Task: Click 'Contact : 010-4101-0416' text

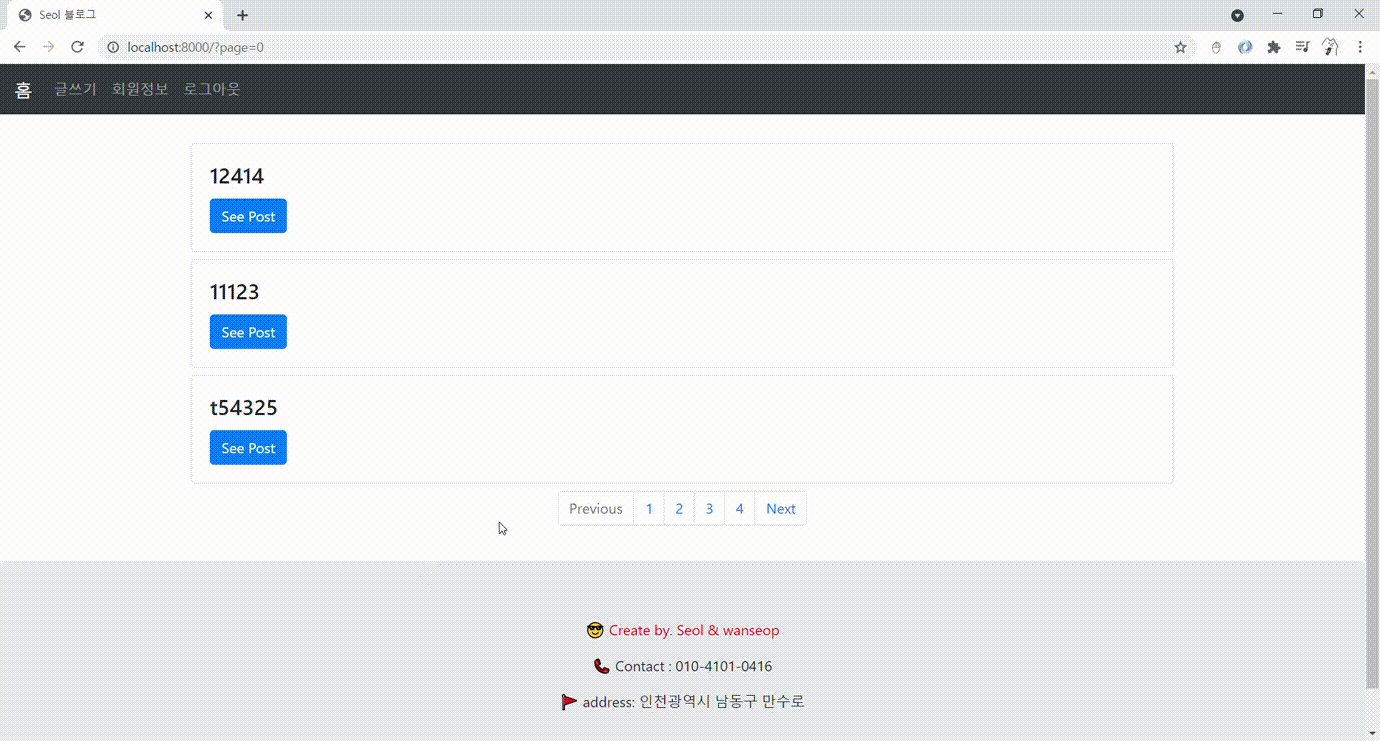Action: [694, 666]
